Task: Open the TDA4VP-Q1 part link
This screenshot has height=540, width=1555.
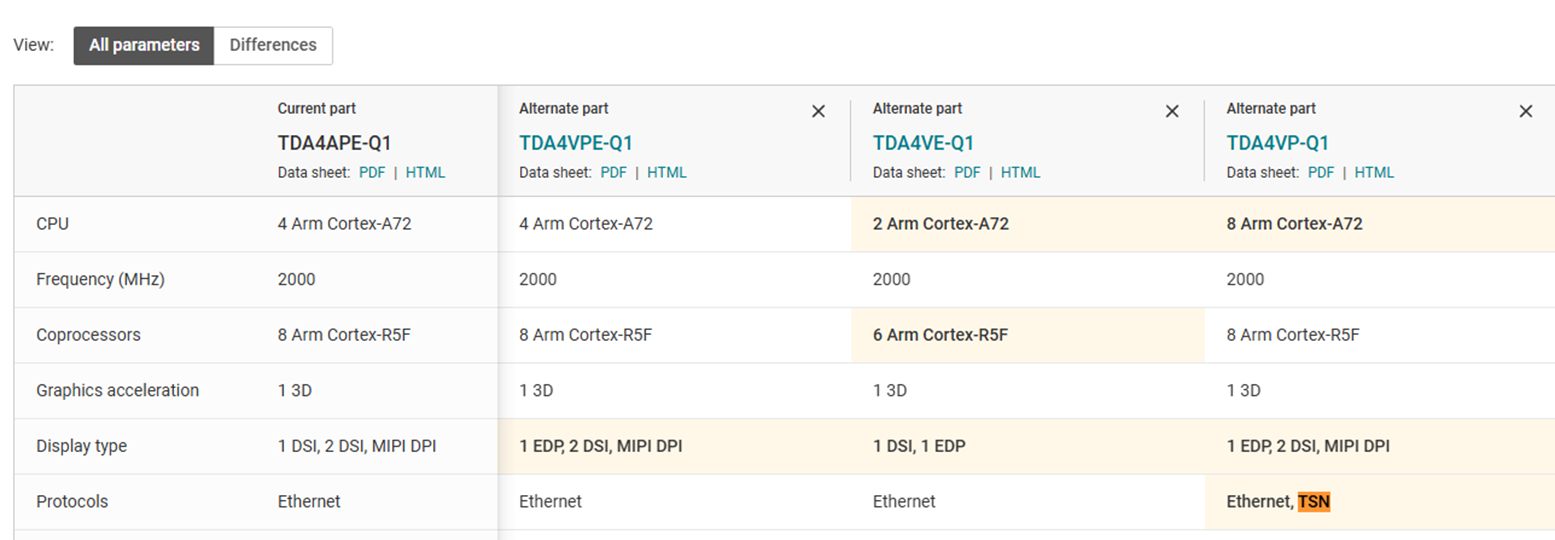Action: point(1277,143)
